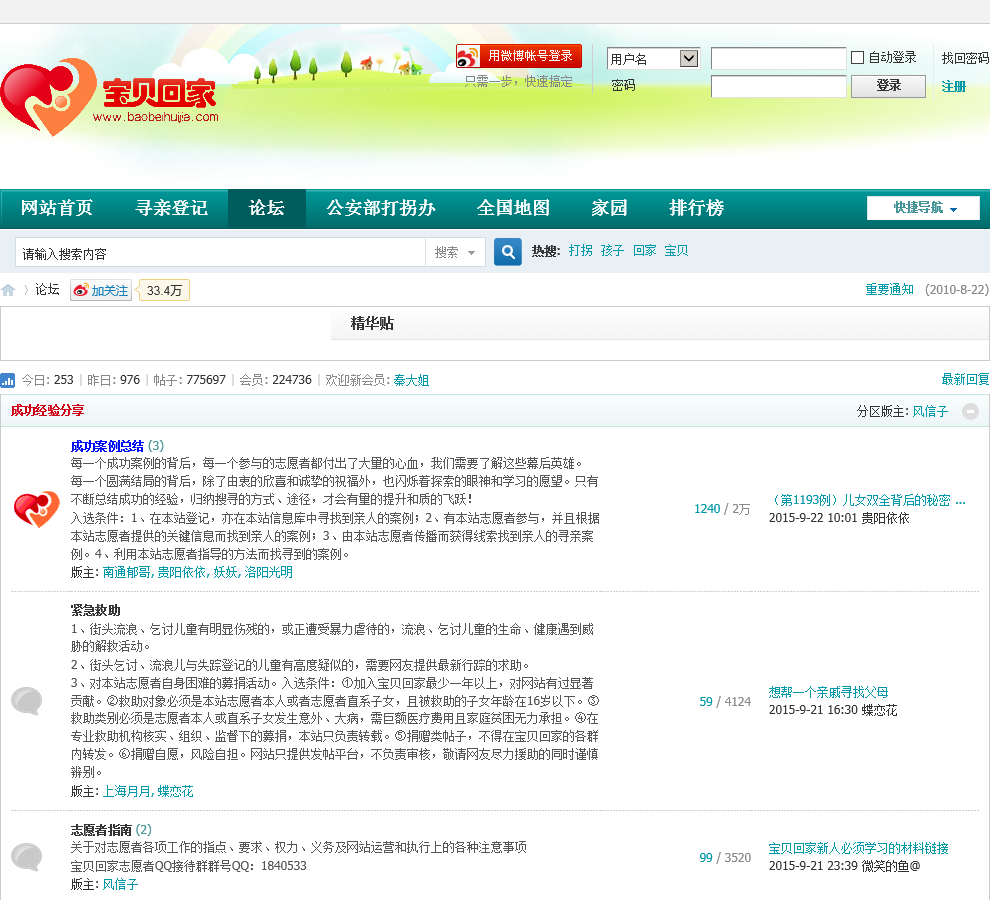Image resolution: width=990 pixels, height=900 pixels.
Task: Collapse the 成功经验分享 section
Action: (970, 411)
